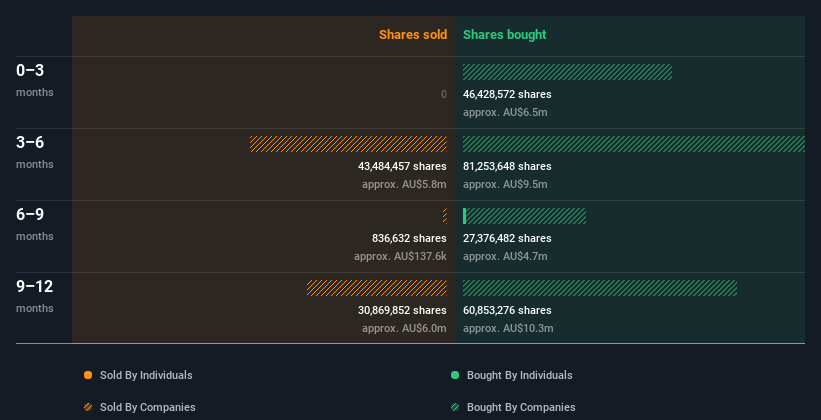Toggle the Sold By Companies legend label
This screenshot has height=420, width=821.
[148, 407]
